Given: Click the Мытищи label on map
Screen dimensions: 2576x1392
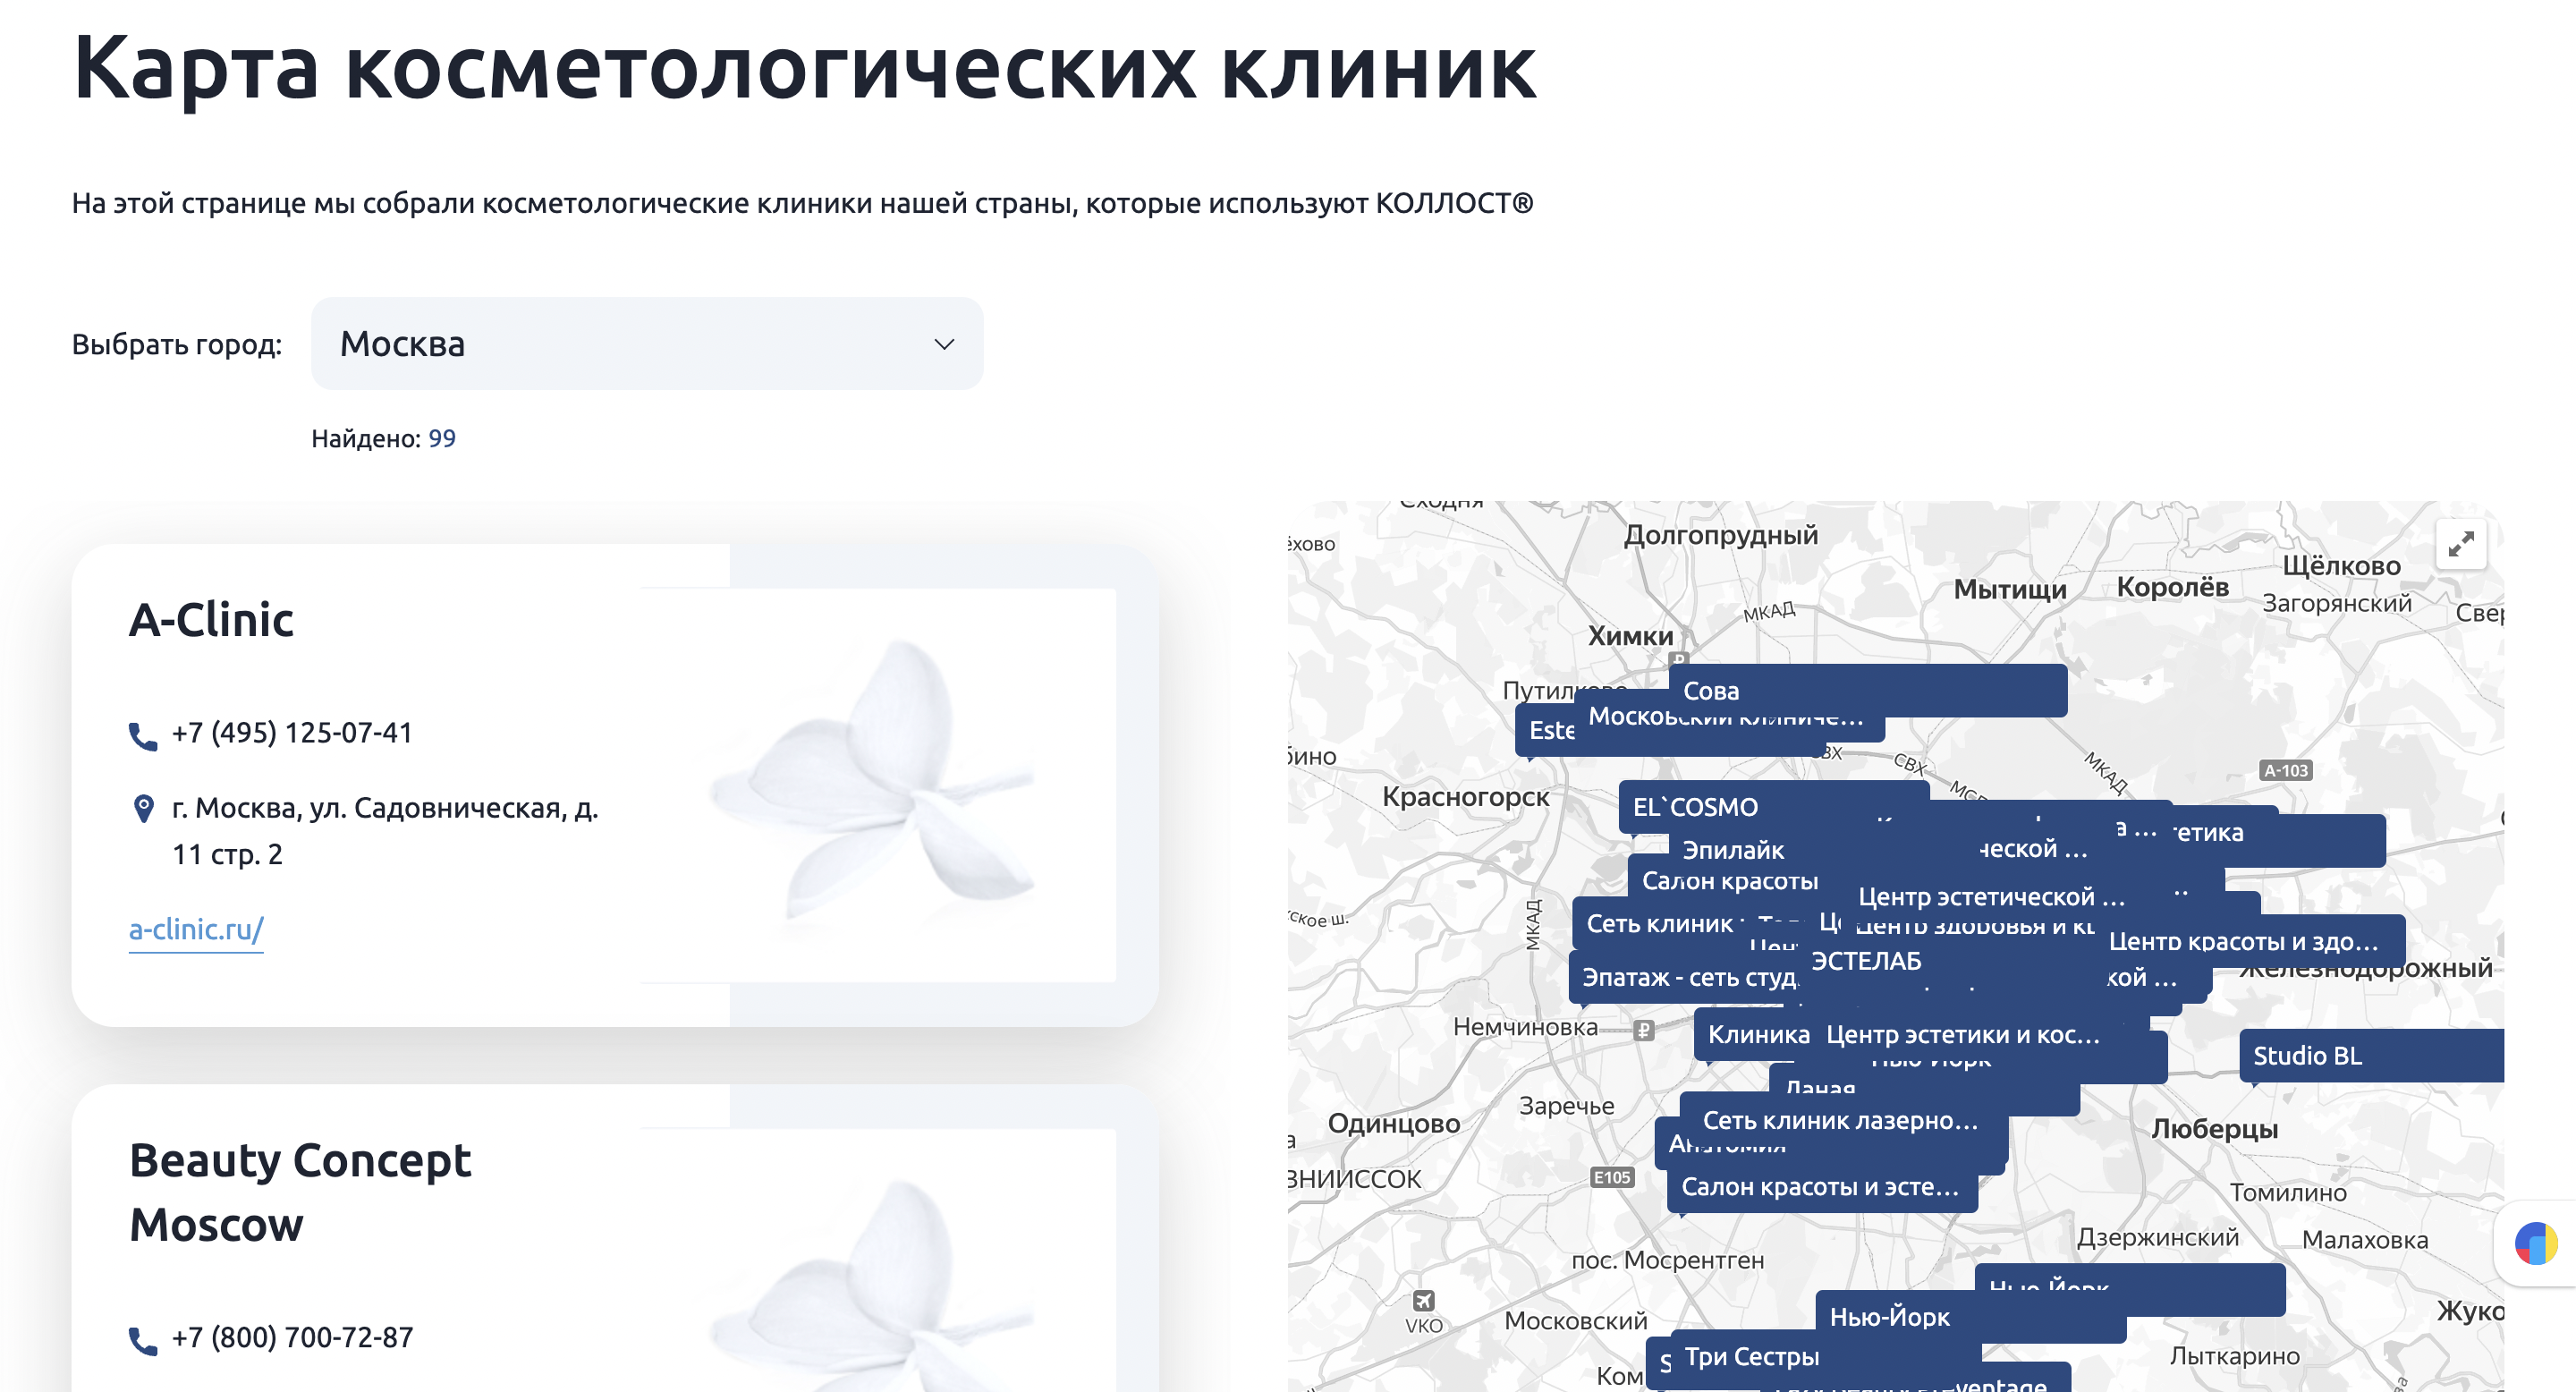Looking at the screenshot, I should 2010,590.
